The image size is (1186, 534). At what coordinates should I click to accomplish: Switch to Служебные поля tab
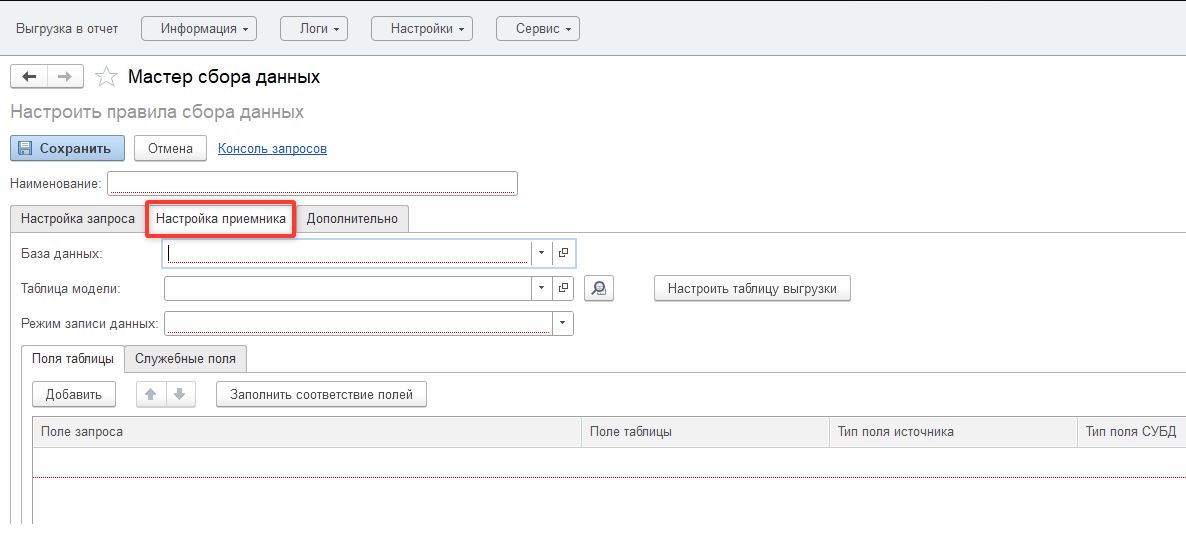[x=186, y=358]
